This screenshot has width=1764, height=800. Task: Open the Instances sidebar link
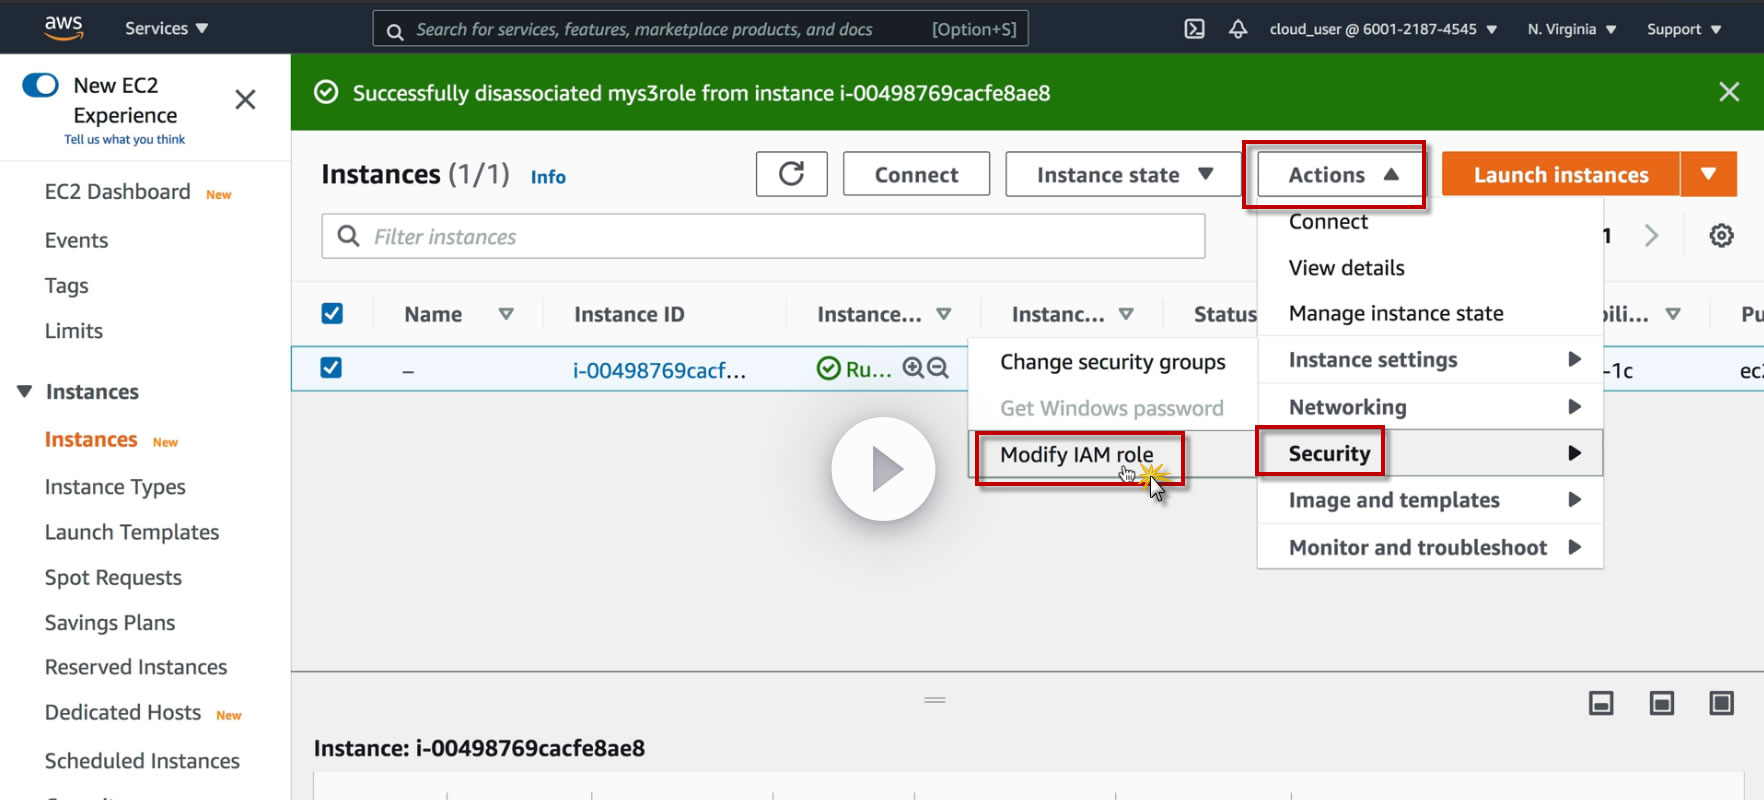(91, 440)
